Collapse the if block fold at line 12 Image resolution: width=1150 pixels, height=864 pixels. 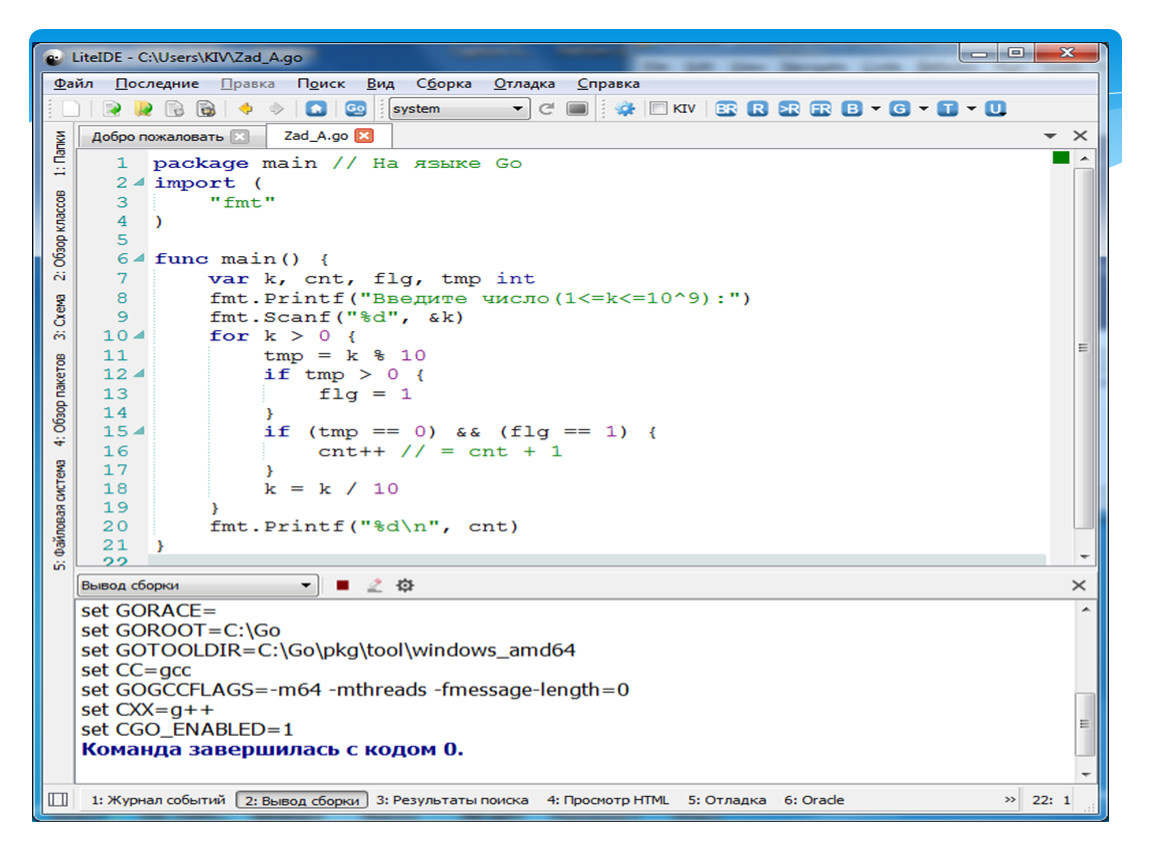[139, 373]
